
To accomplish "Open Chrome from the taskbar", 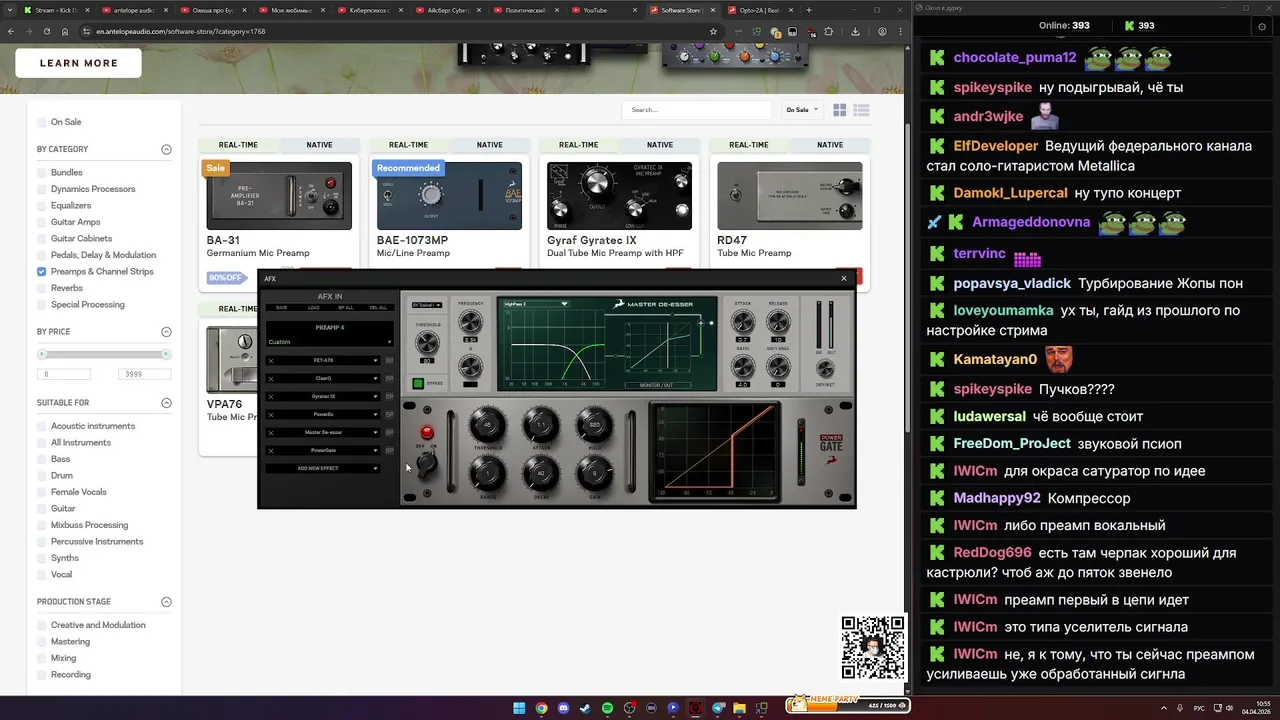I will [x=541, y=708].
